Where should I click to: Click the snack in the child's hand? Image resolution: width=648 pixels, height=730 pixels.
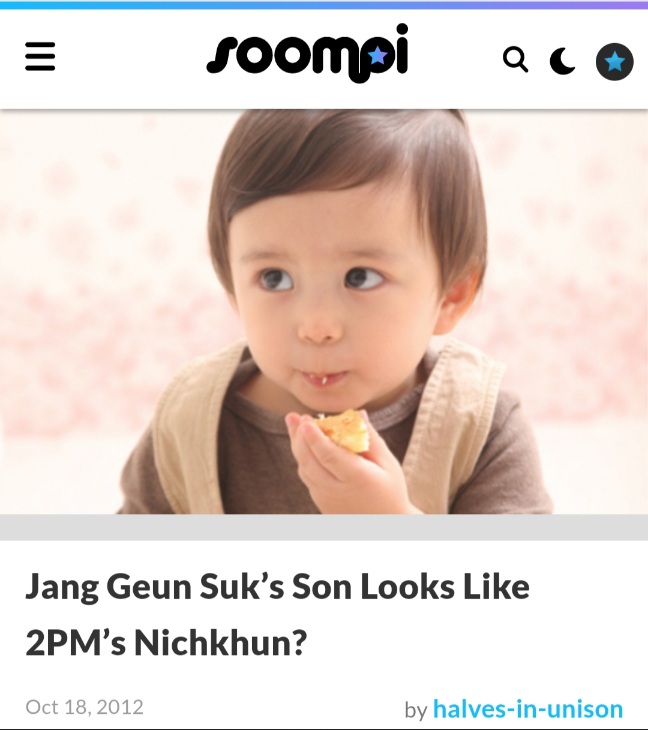click(343, 430)
